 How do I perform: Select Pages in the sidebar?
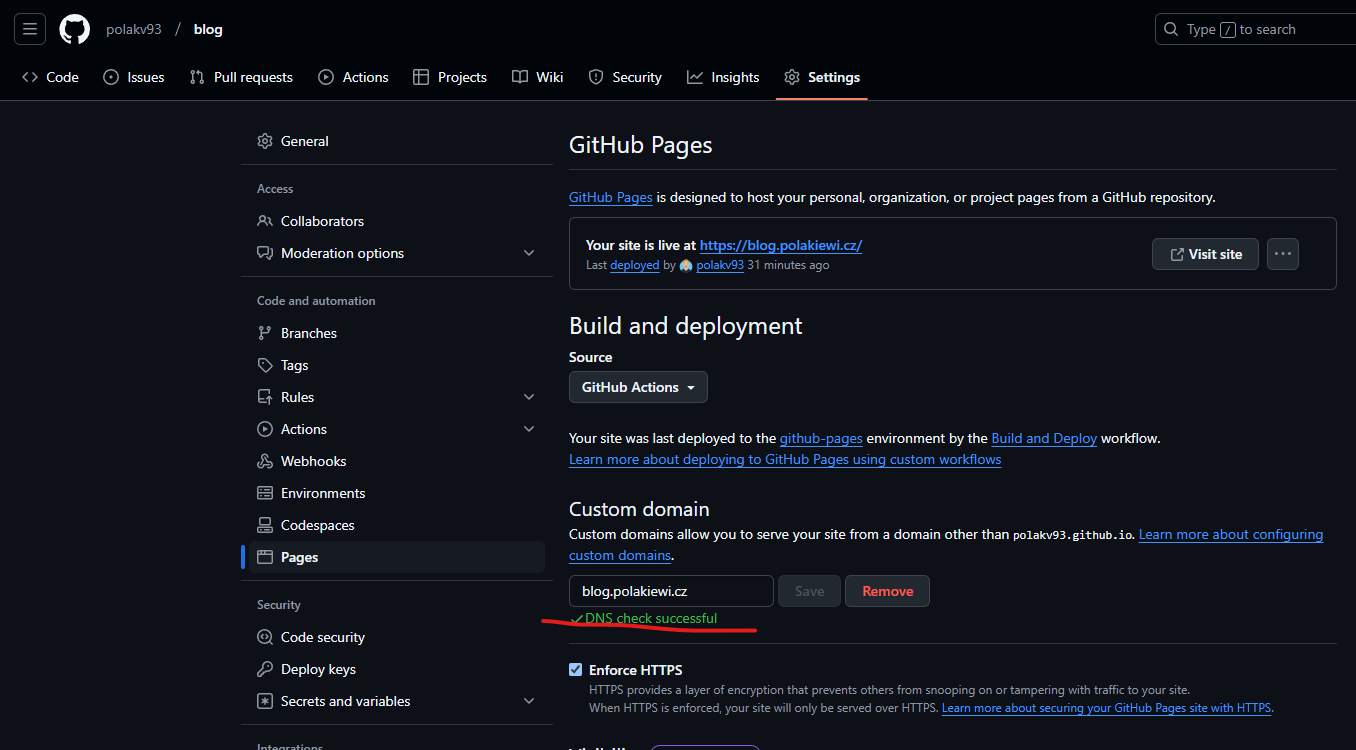coord(397,557)
